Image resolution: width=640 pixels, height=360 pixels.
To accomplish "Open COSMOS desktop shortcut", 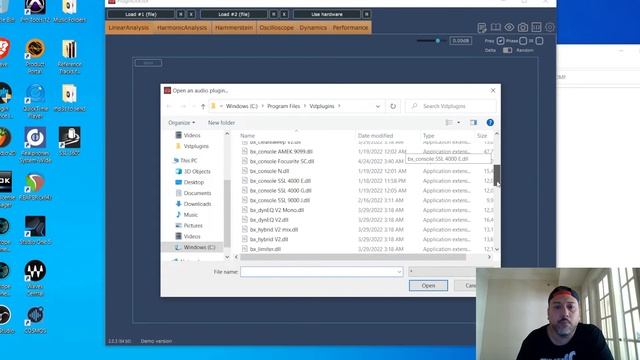I will (35, 320).
